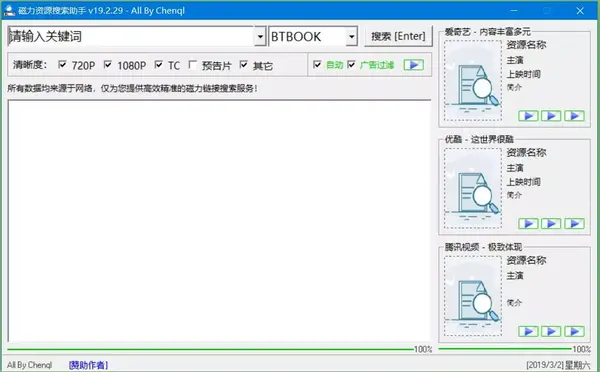Screen dimensions: 600x372
Task: Focus the 请输入关键词 search field
Action: coord(131,36)
